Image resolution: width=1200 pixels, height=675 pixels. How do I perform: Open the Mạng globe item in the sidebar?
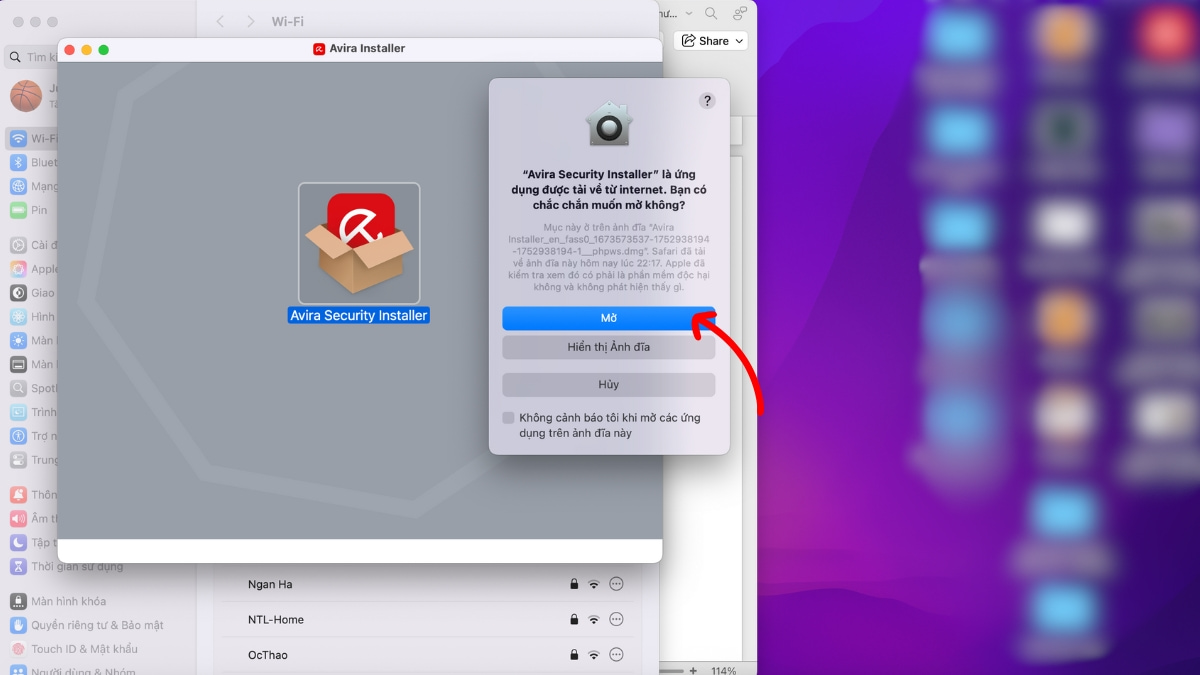point(31,186)
